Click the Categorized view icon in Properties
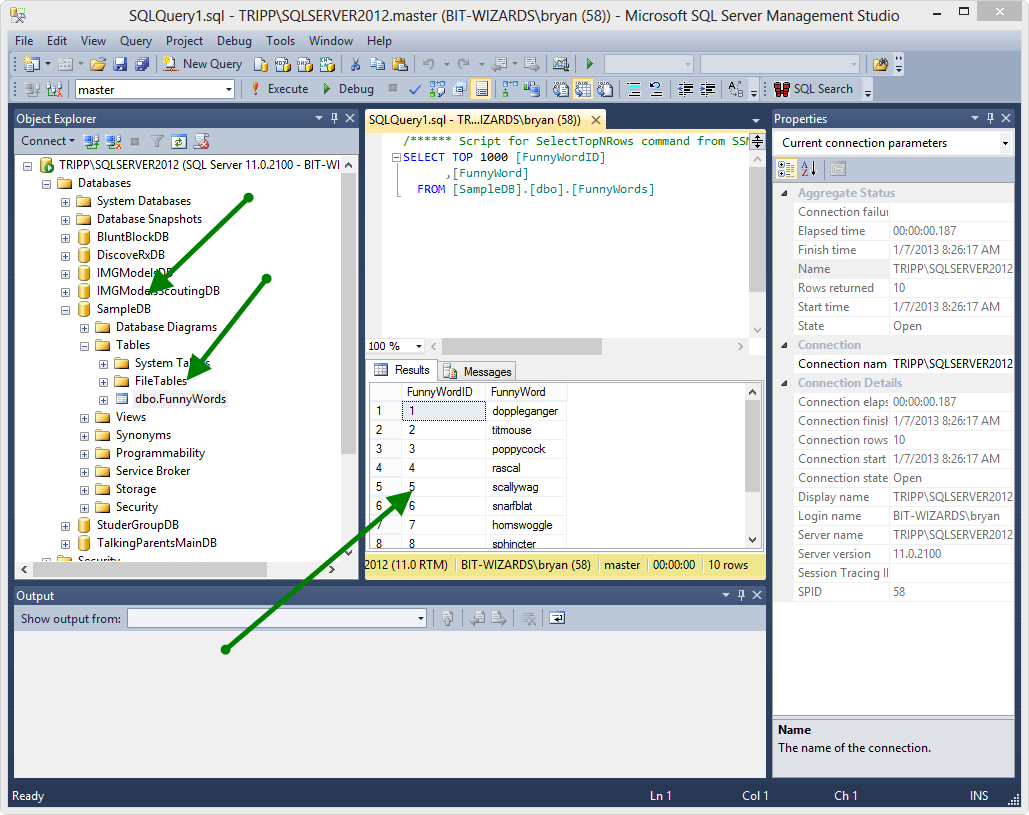This screenshot has width=1029, height=815. [786, 169]
